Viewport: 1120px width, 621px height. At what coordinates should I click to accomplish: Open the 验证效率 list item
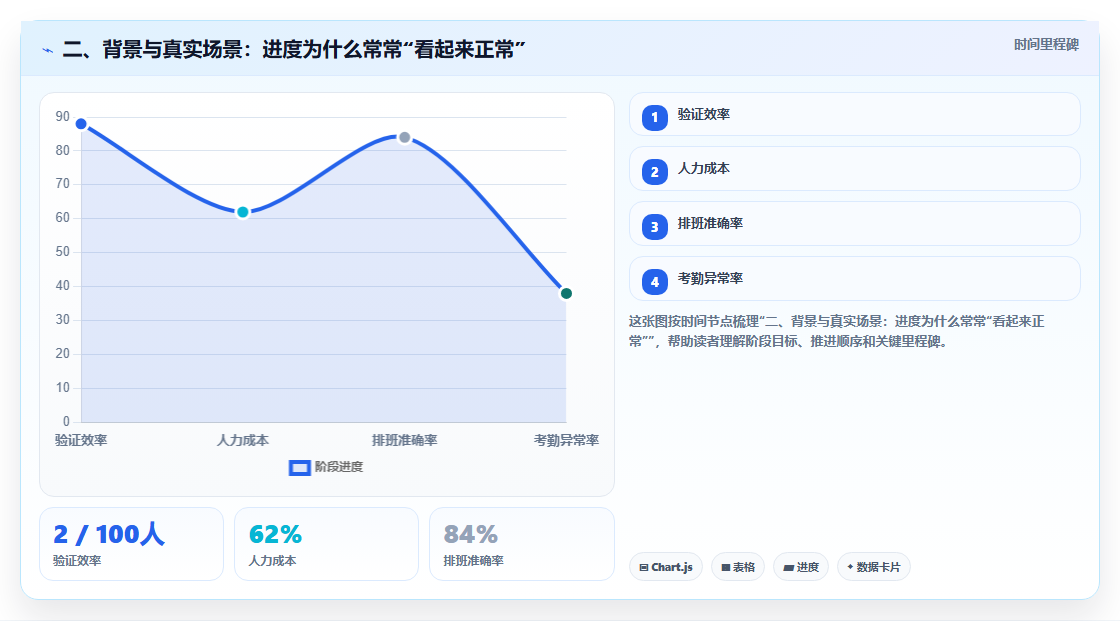(x=854, y=114)
